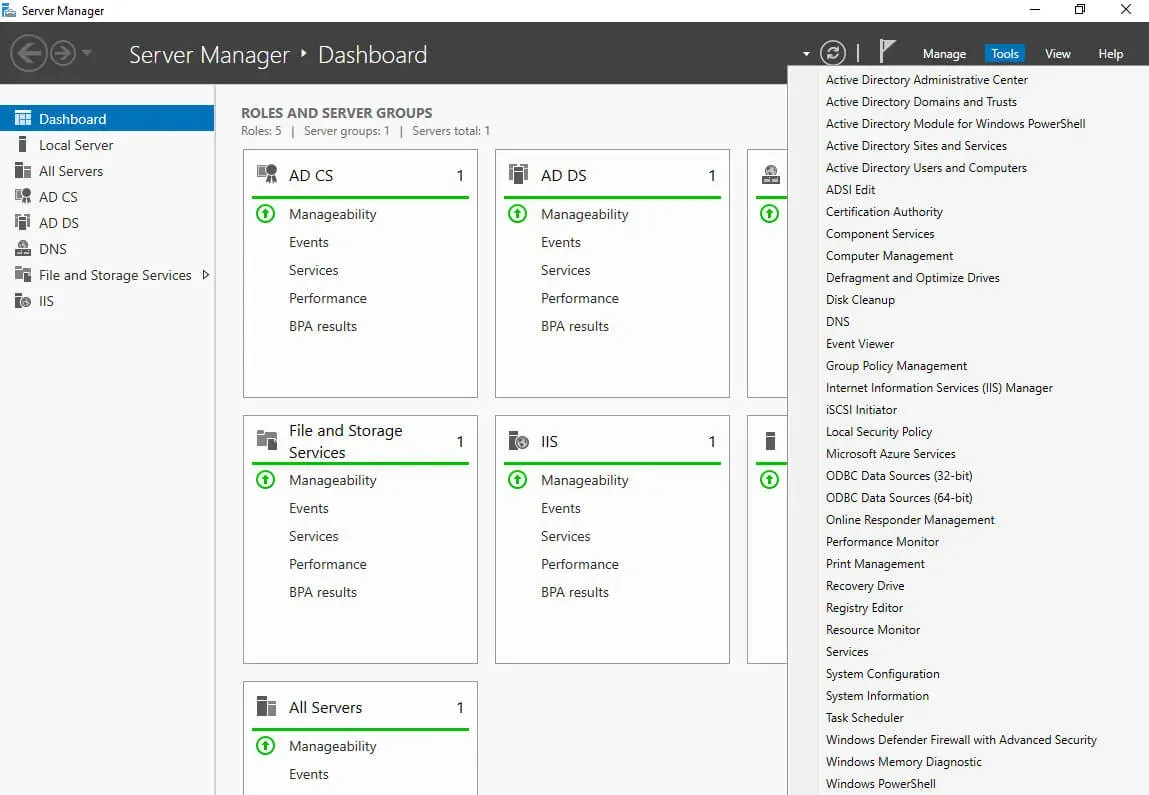Screen dimensions: 1149x795
Task: Open Events in the AD CS tile
Action: (309, 243)
